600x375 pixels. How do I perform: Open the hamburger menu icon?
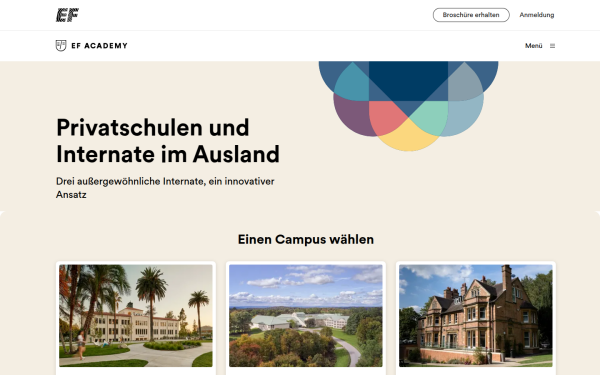point(552,46)
